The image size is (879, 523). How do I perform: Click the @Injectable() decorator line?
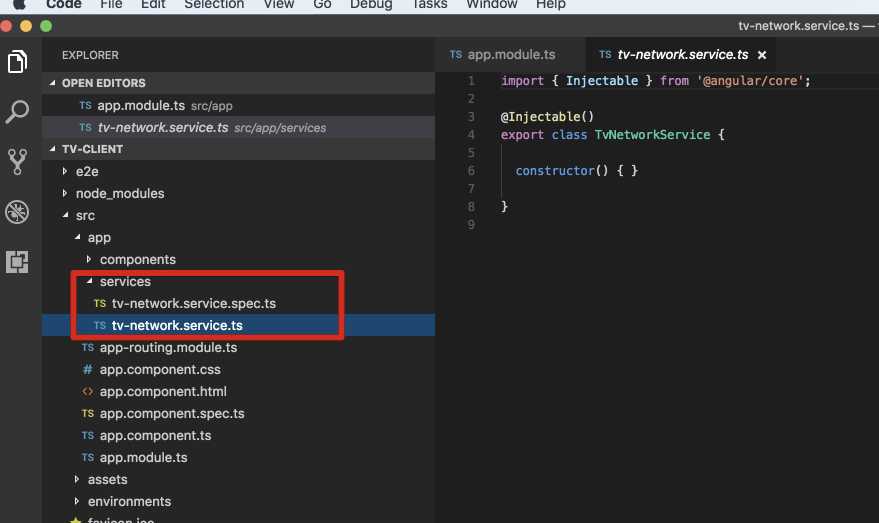point(547,117)
